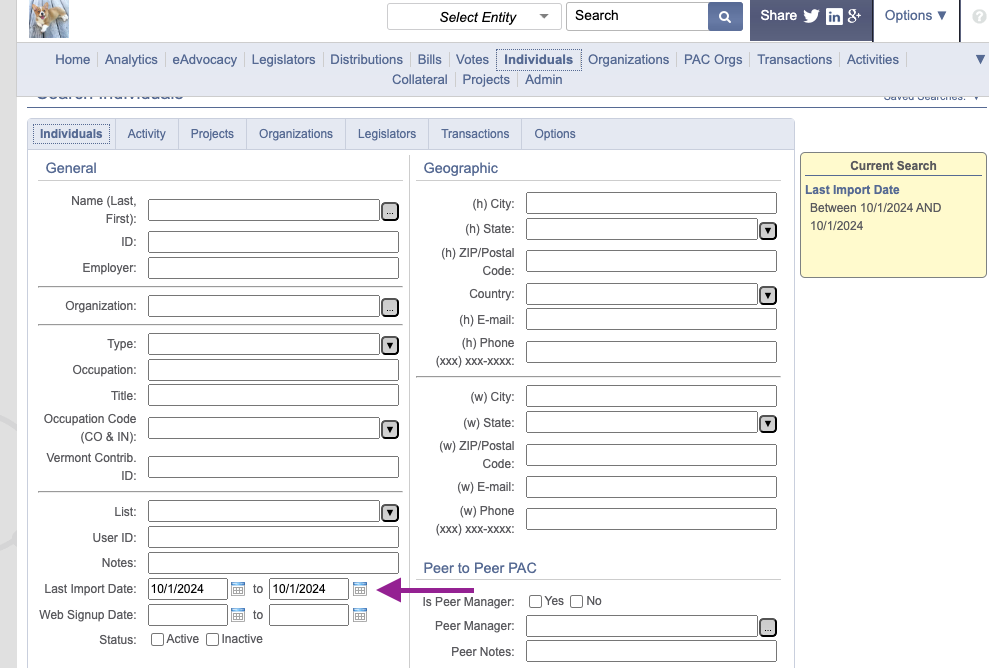The height and width of the screenshot is (668, 989).
Task: Tick Yes for Is Peer Manager
Action: (535, 601)
